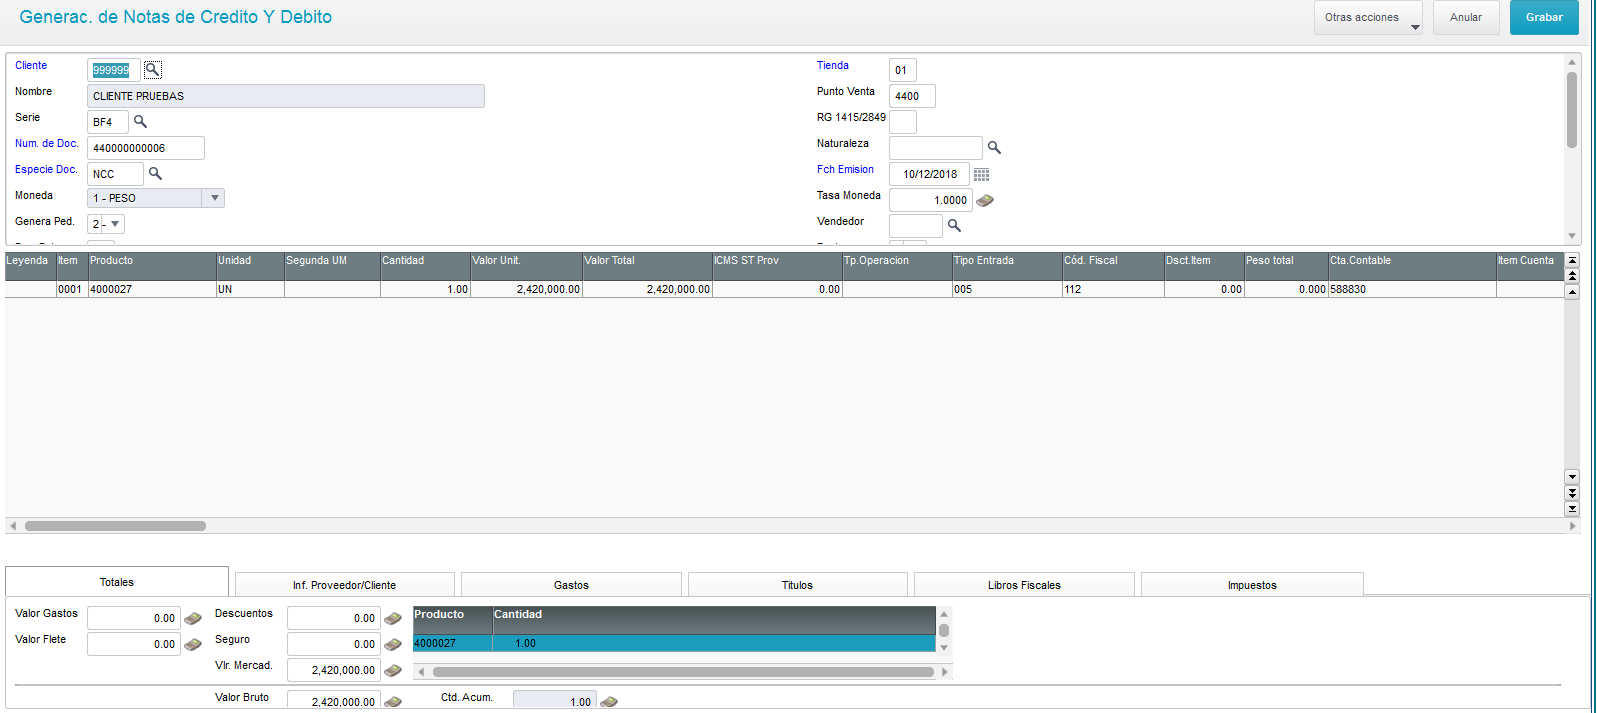Focus the Cliente input field
This screenshot has width=1597, height=713.
click(x=113, y=70)
